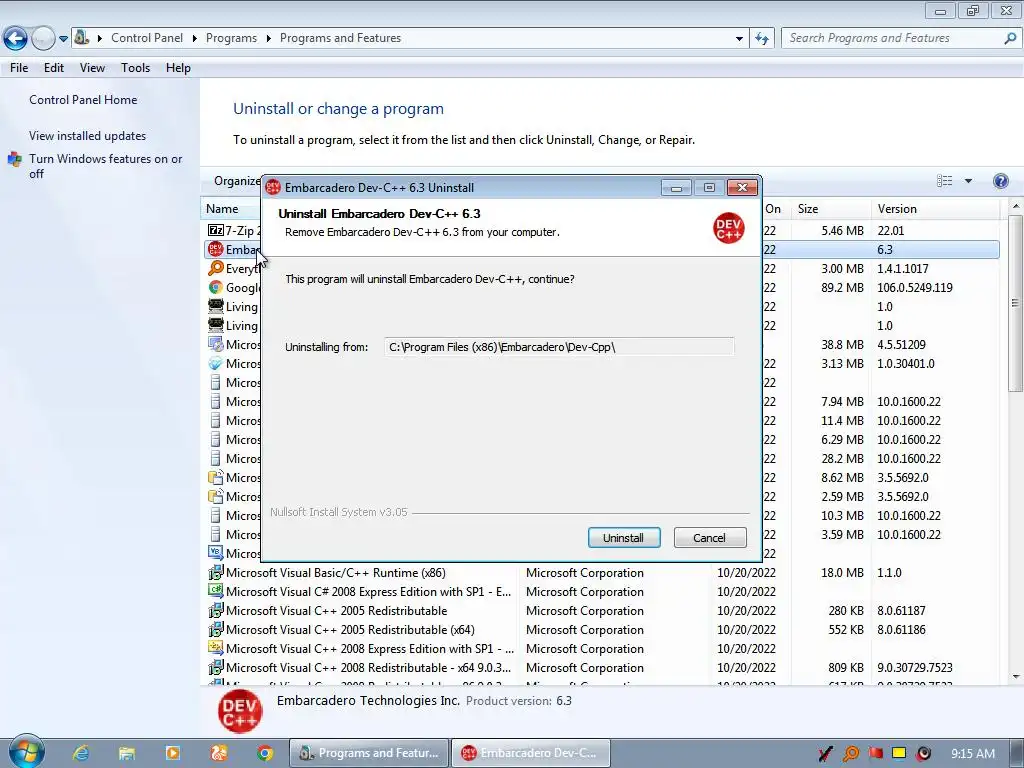Open the View menu
This screenshot has height=768, width=1024.
[92, 68]
